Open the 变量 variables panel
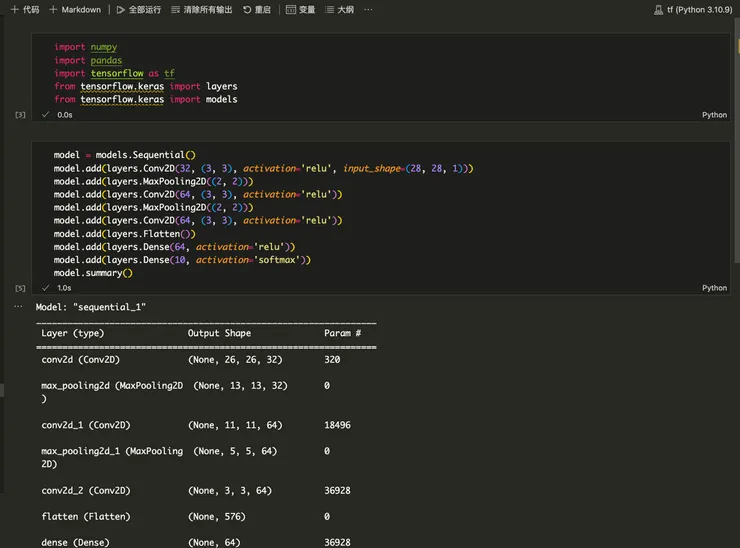The height and width of the screenshot is (548, 740). pos(300,9)
